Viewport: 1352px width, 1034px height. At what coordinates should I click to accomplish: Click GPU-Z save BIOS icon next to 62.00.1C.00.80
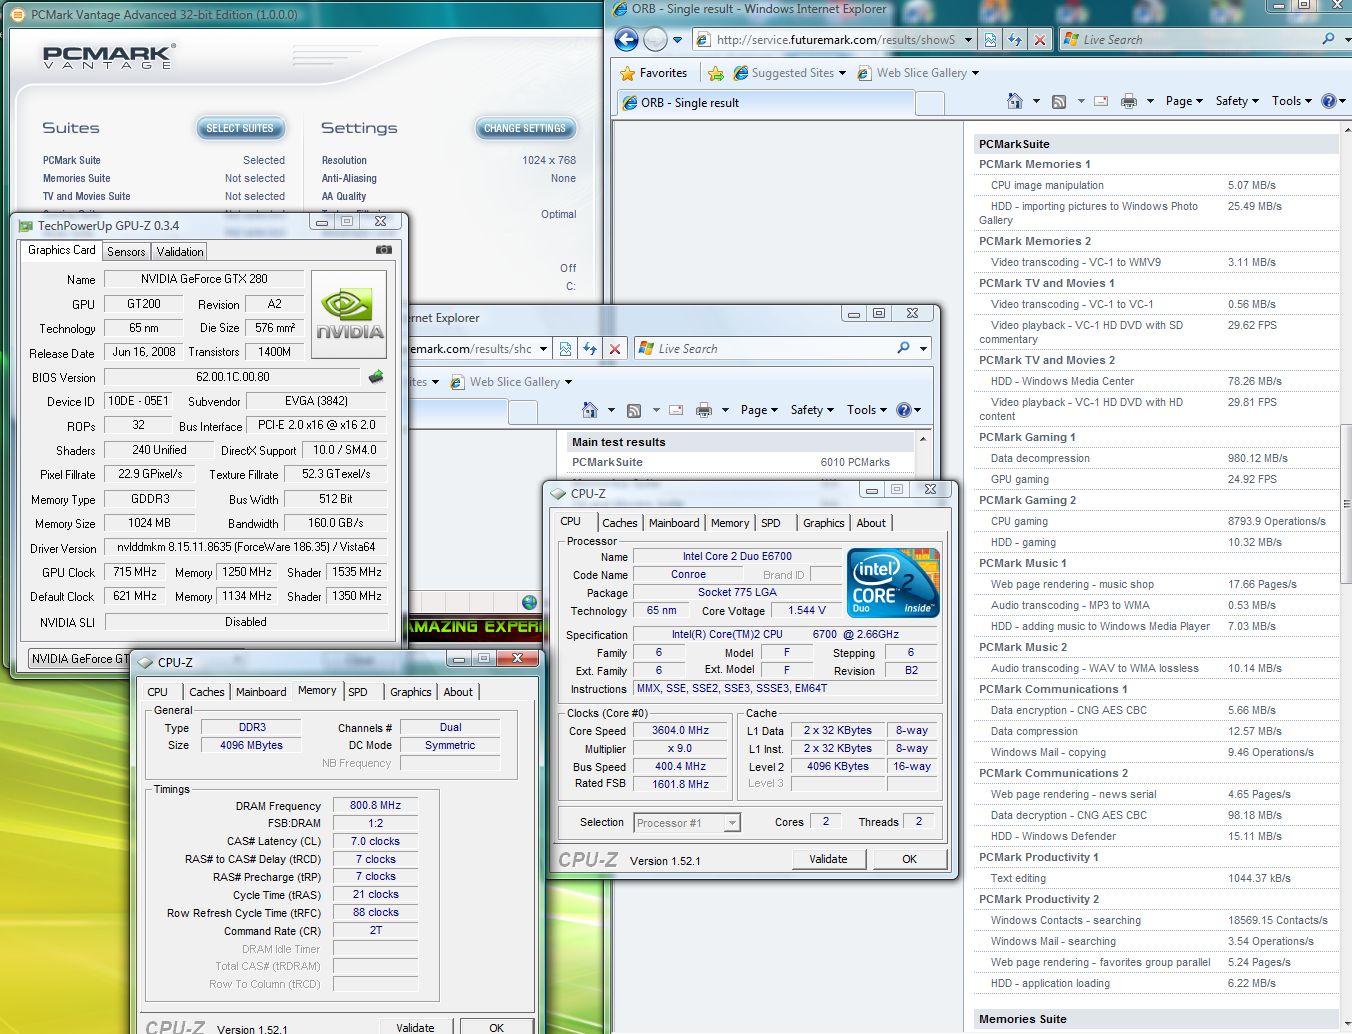click(x=376, y=377)
